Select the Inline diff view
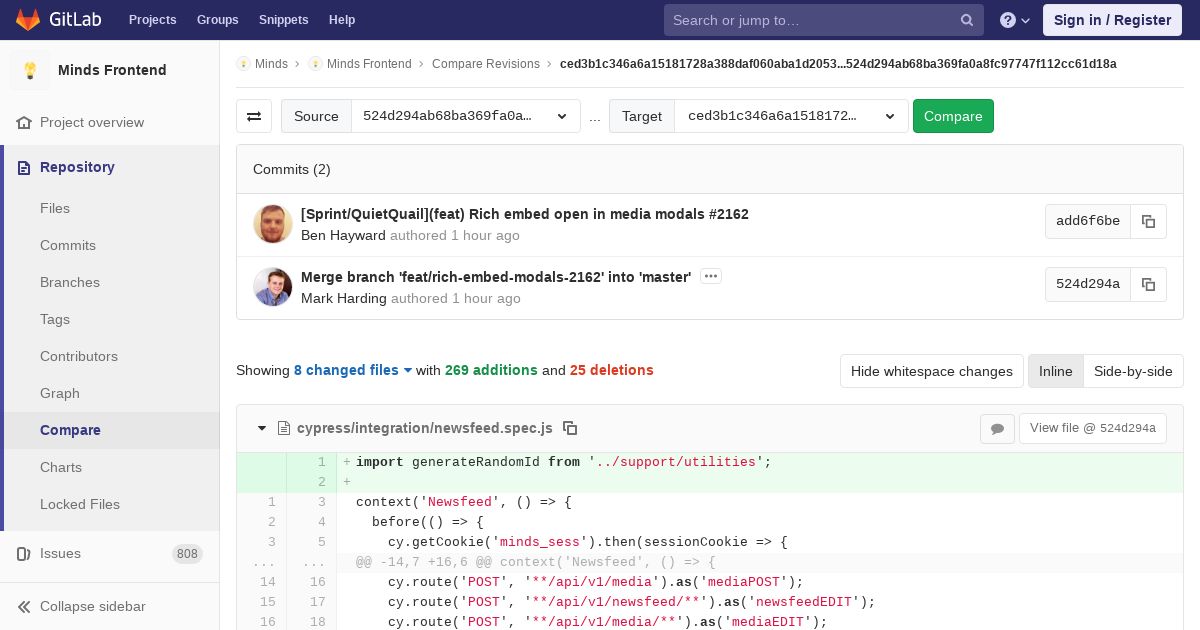 (x=1055, y=371)
